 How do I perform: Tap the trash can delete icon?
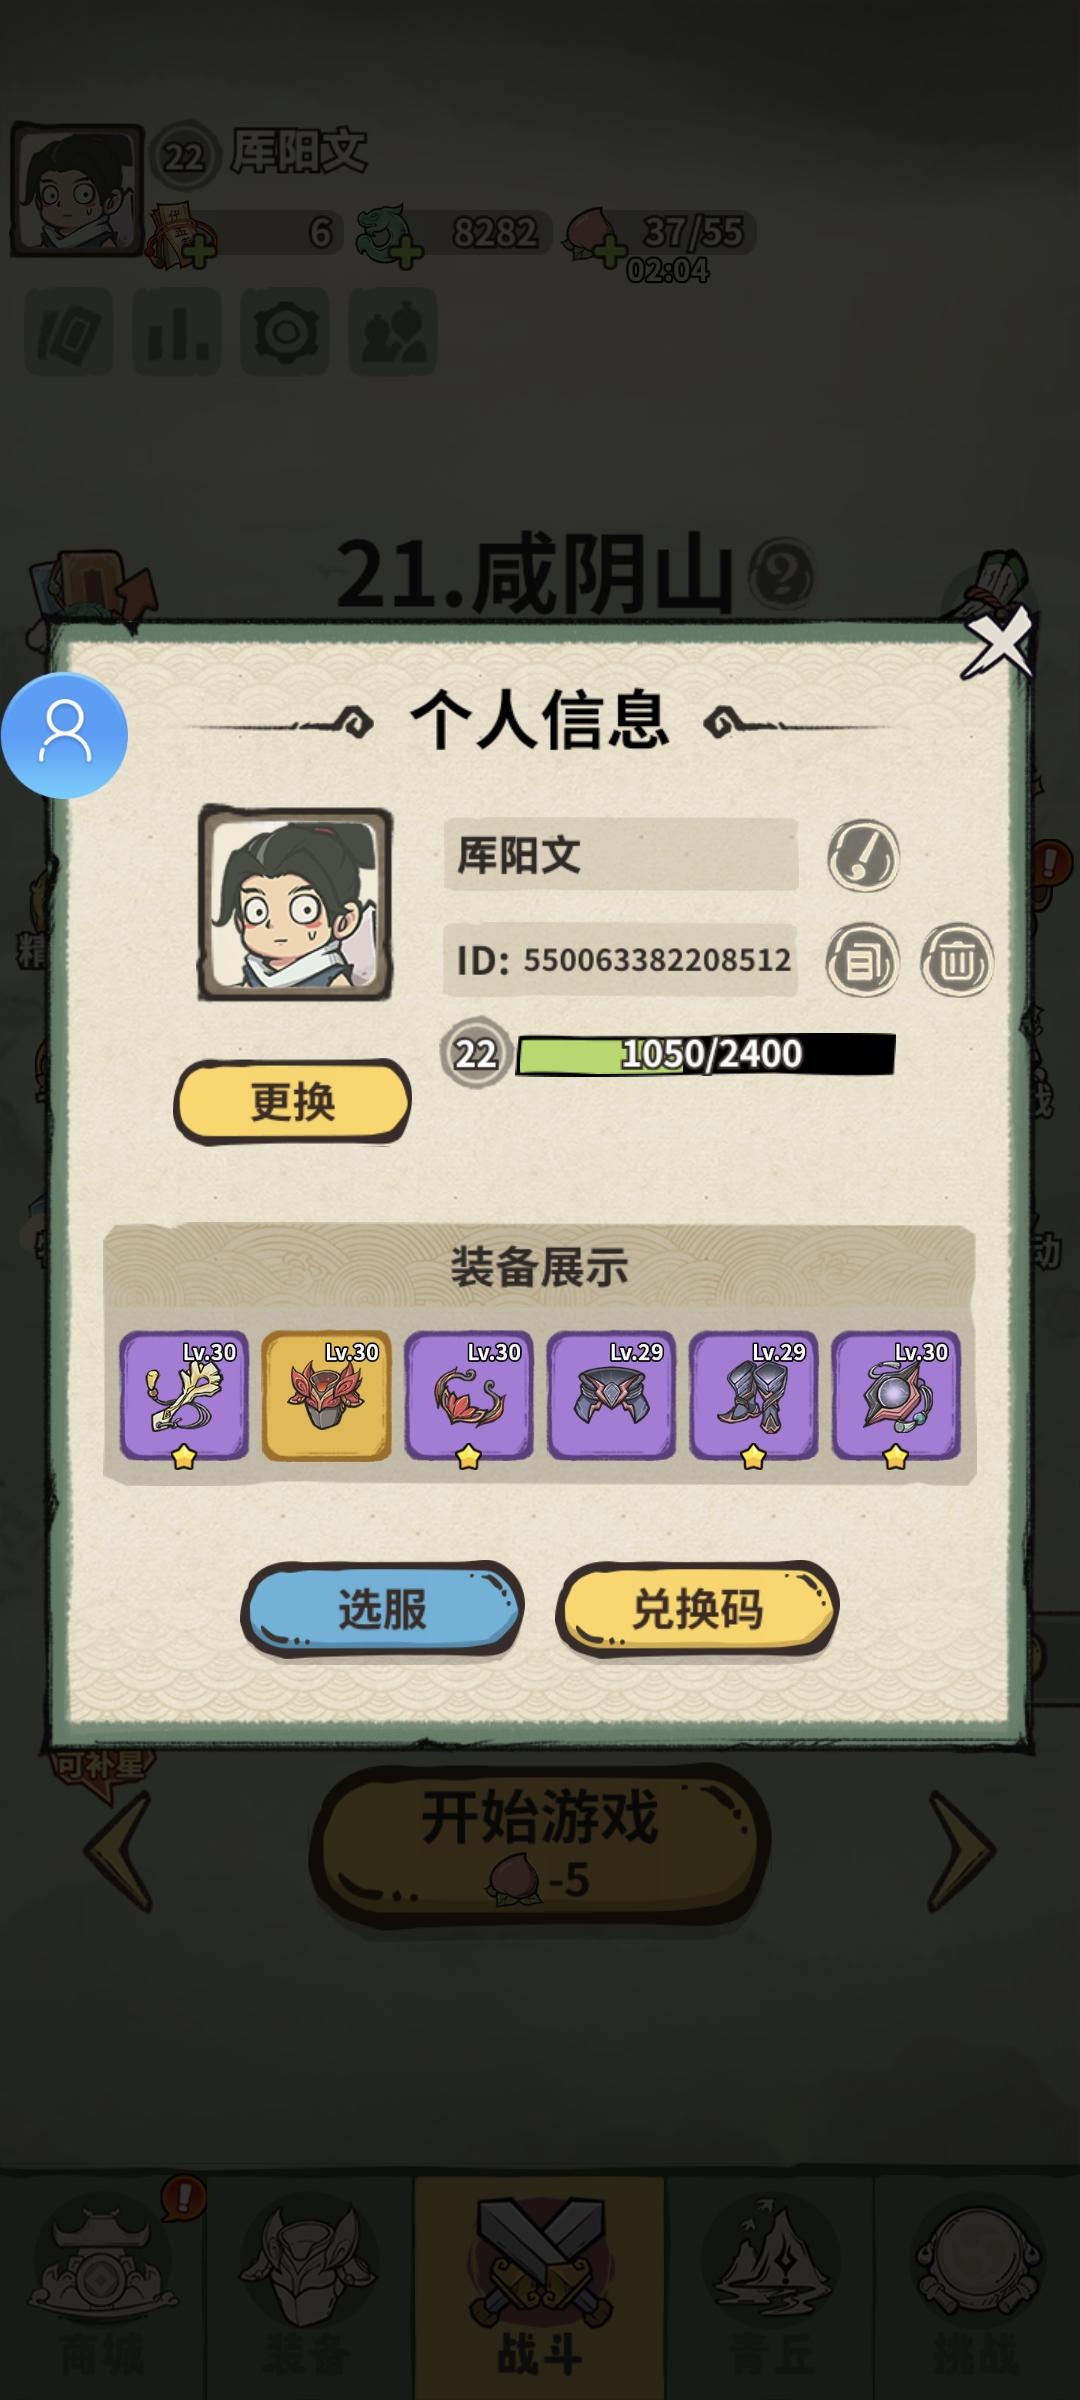click(957, 960)
